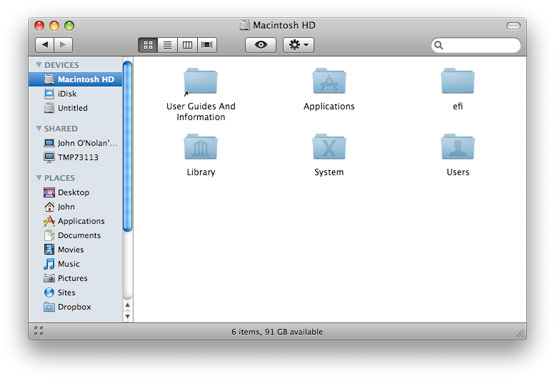Open iDisk in the sidebar

click(75, 93)
